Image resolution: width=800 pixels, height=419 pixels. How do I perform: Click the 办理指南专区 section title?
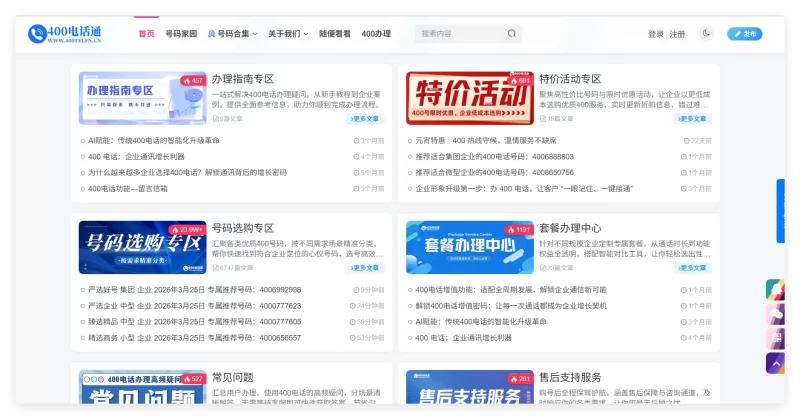[x=243, y=79]
